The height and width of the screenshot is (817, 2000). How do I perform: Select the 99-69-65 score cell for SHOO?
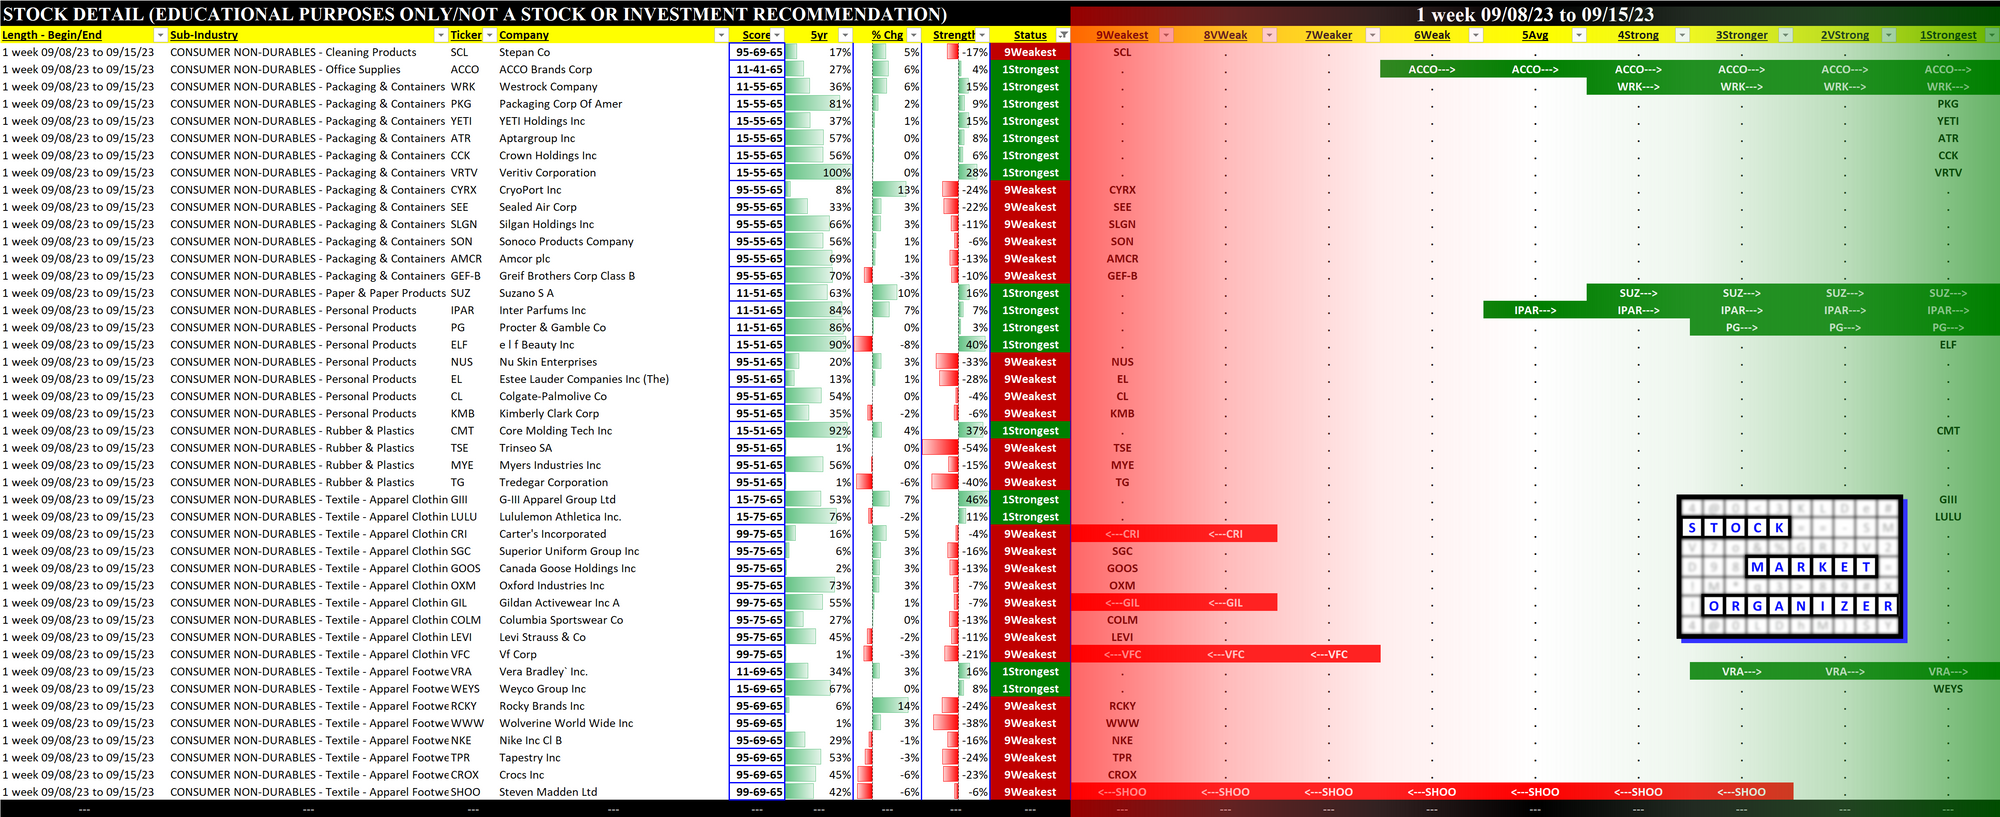pos(758,792)
